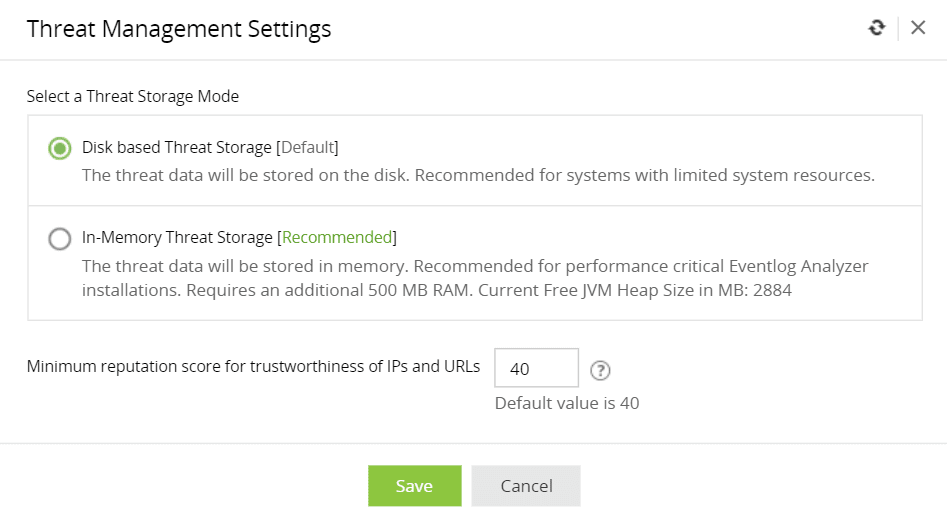Click the green 'Recommended' tag text

[337, 237]
